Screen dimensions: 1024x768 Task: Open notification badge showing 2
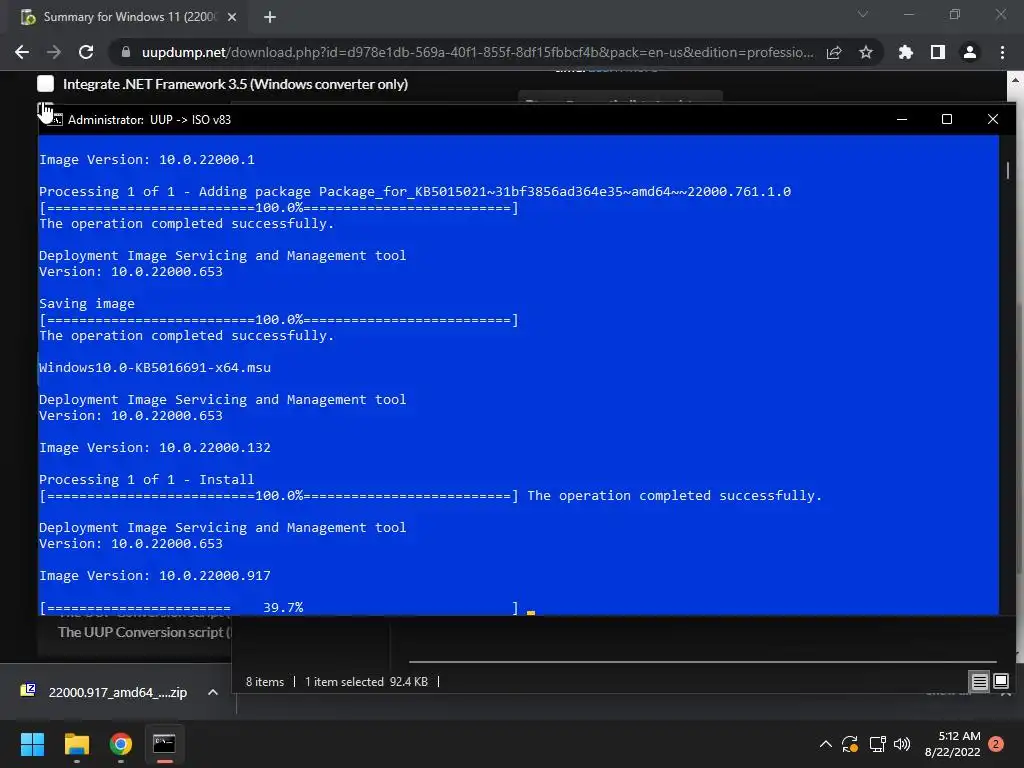pos(996,744)
